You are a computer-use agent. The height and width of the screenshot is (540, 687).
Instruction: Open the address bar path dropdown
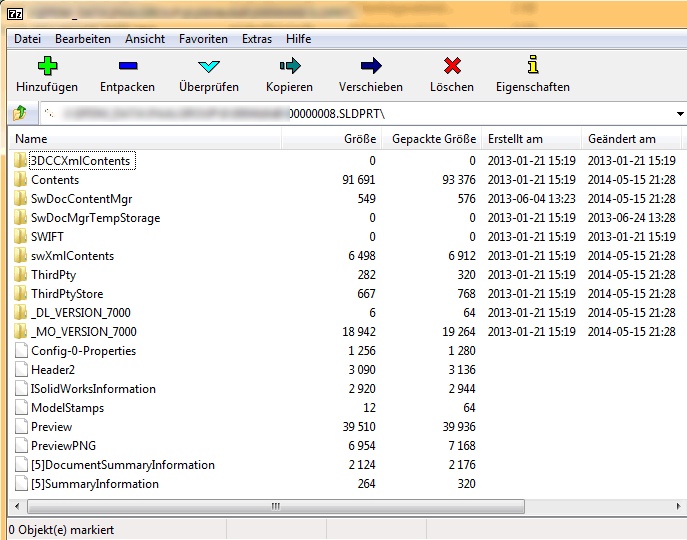680,114
